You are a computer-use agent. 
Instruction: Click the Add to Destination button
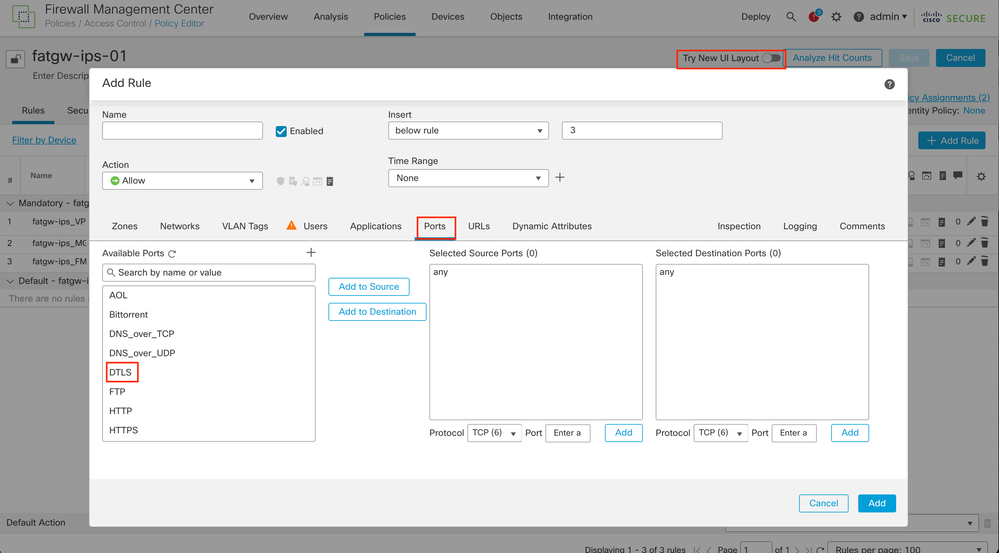tap(377, 312)
